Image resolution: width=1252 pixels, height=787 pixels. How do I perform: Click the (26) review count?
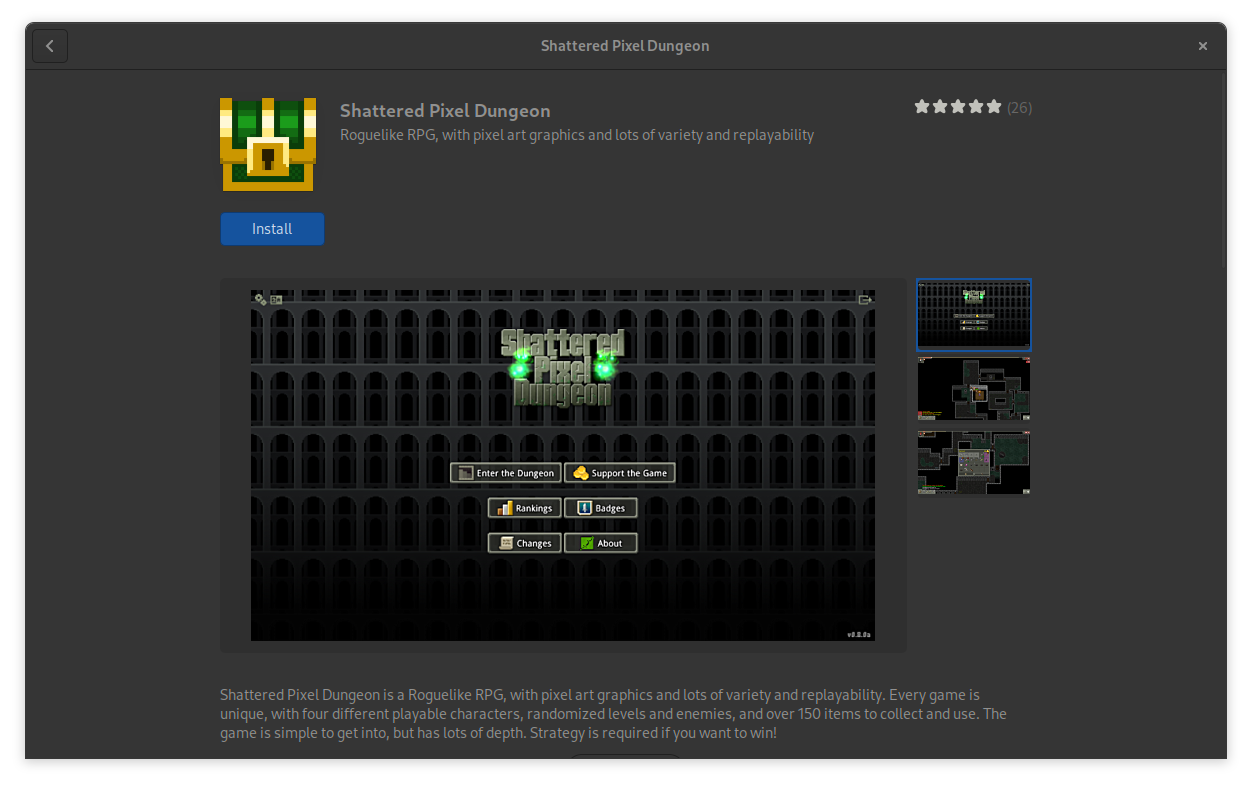click(x=1019, y=107)
